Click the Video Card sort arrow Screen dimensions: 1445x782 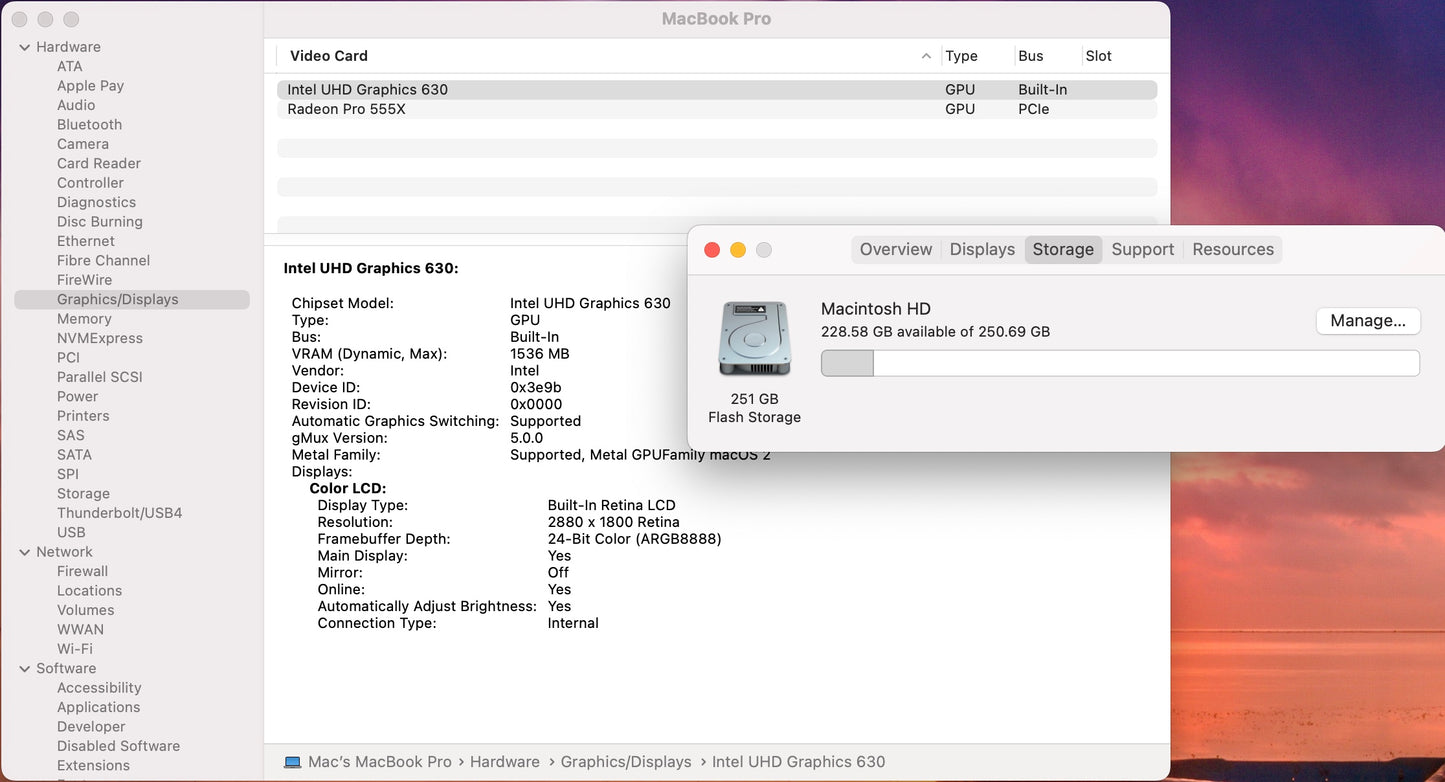pos(926,57)
